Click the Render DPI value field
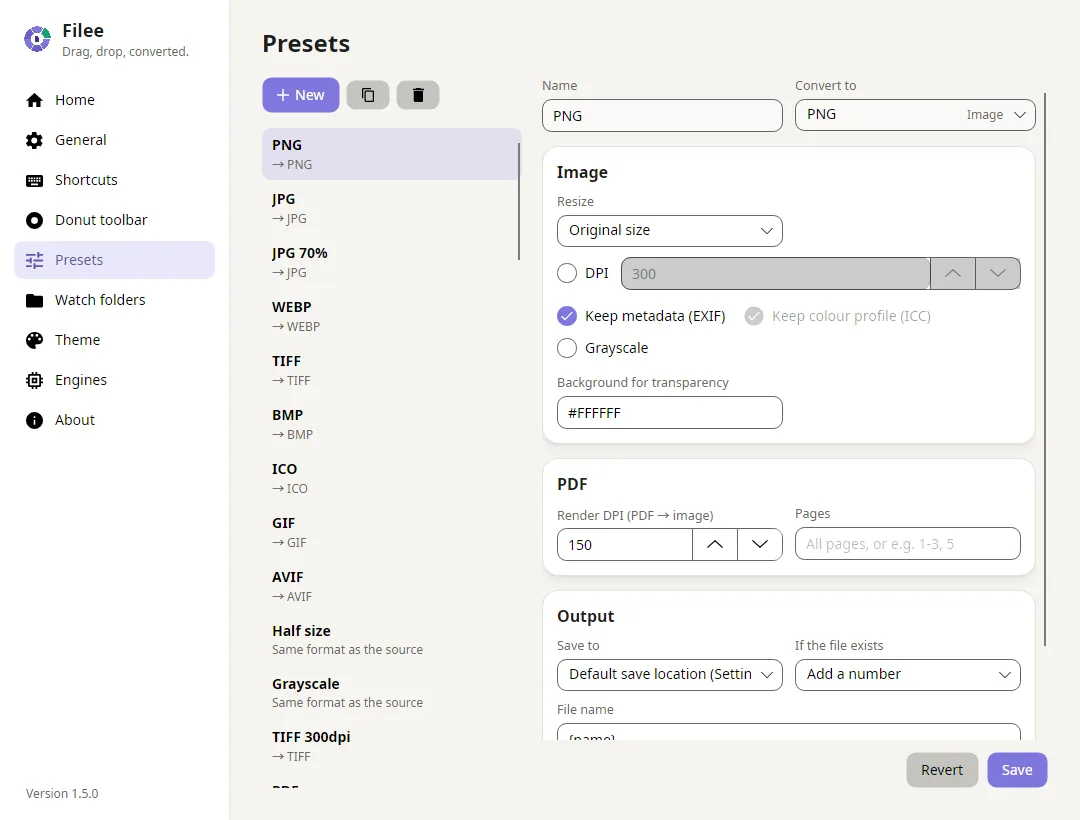1080x820 pixels. click(624, 545)
